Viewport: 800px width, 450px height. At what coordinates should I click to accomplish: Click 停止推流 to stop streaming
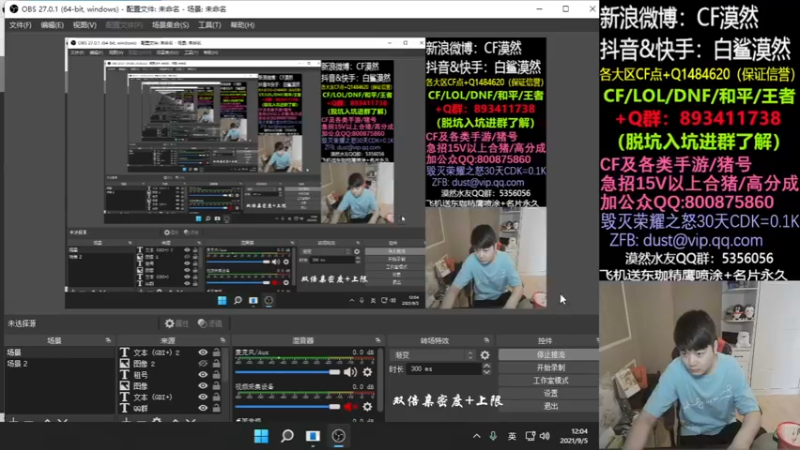coord(549,355)
